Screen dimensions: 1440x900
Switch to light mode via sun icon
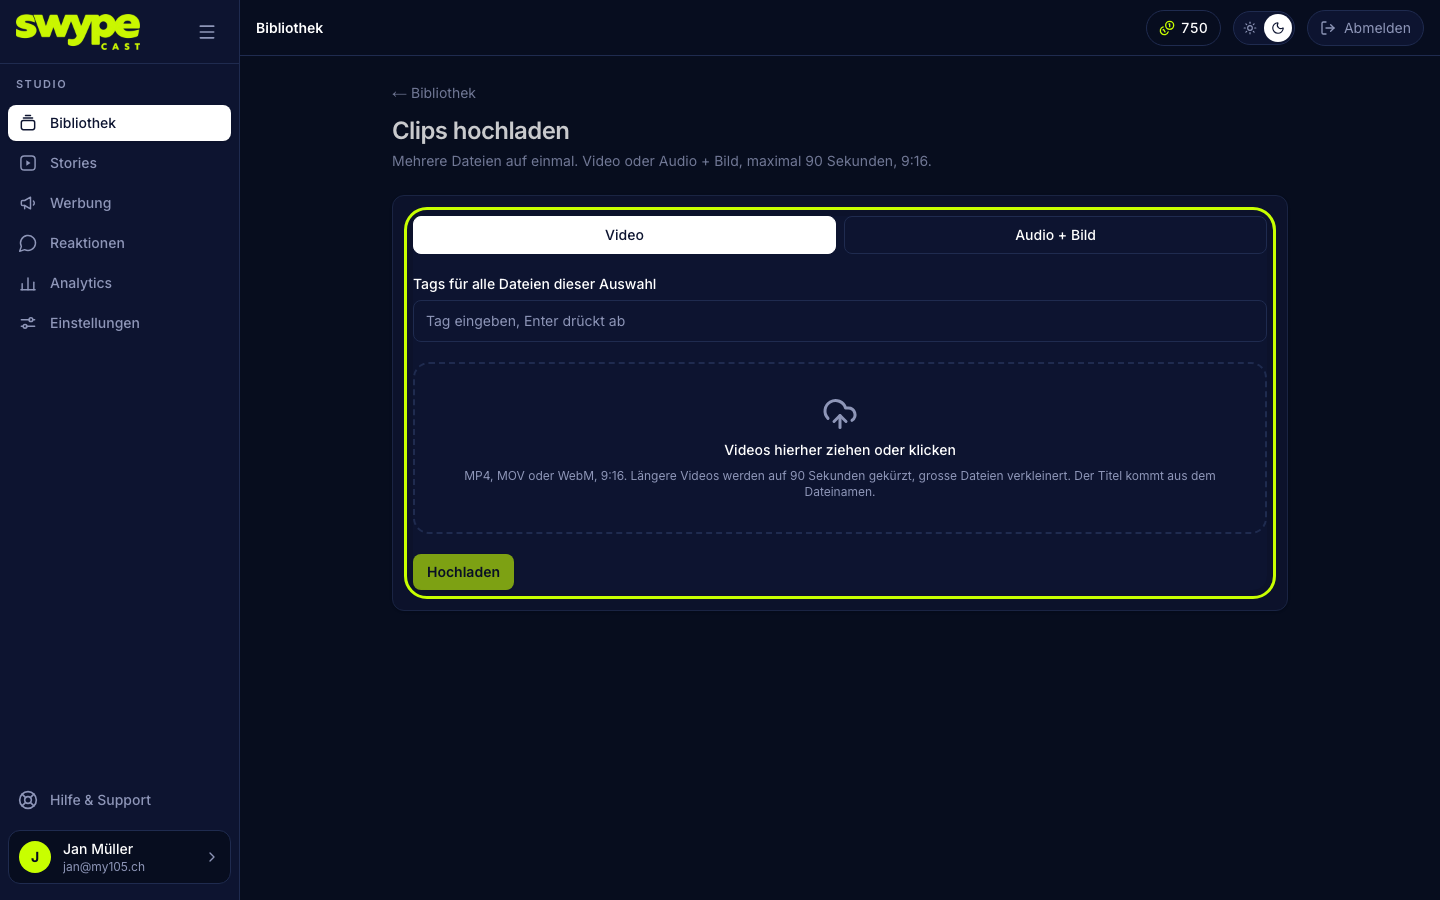click(x=1250, y=28)
